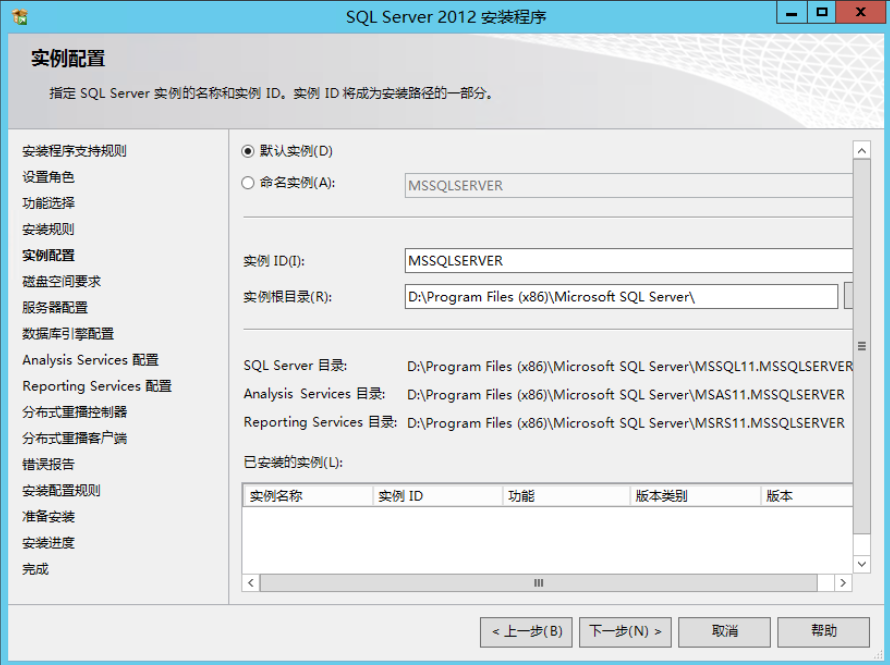Select 分布式重播客户端 step in sidebar
Image resolution: width=890 pixels, height=665 pixels.
tap(74, 438)
